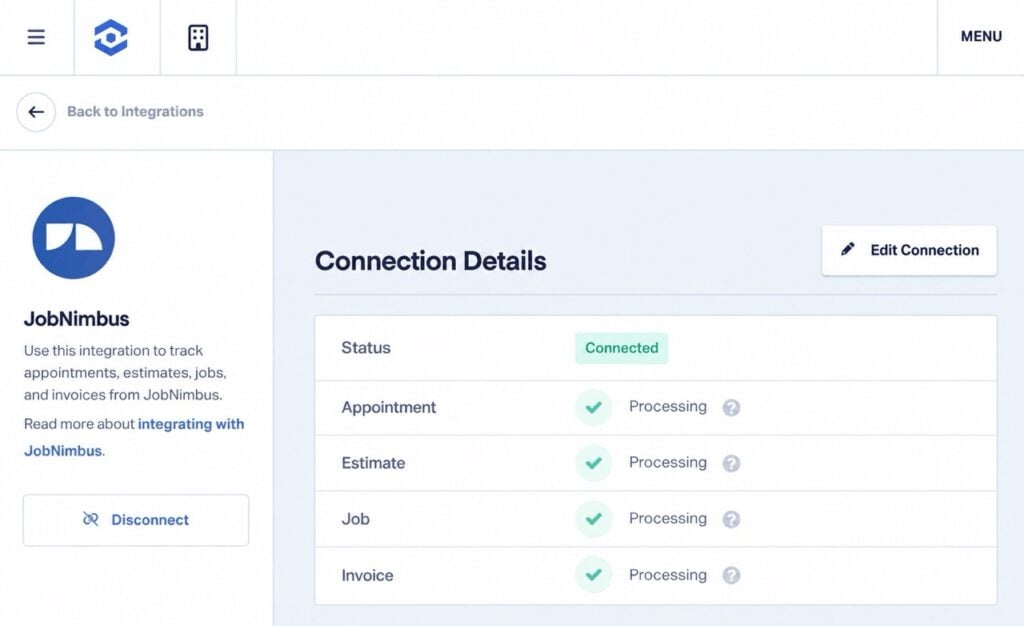
Task: Select the Status label
Action: tap(366, 348)
